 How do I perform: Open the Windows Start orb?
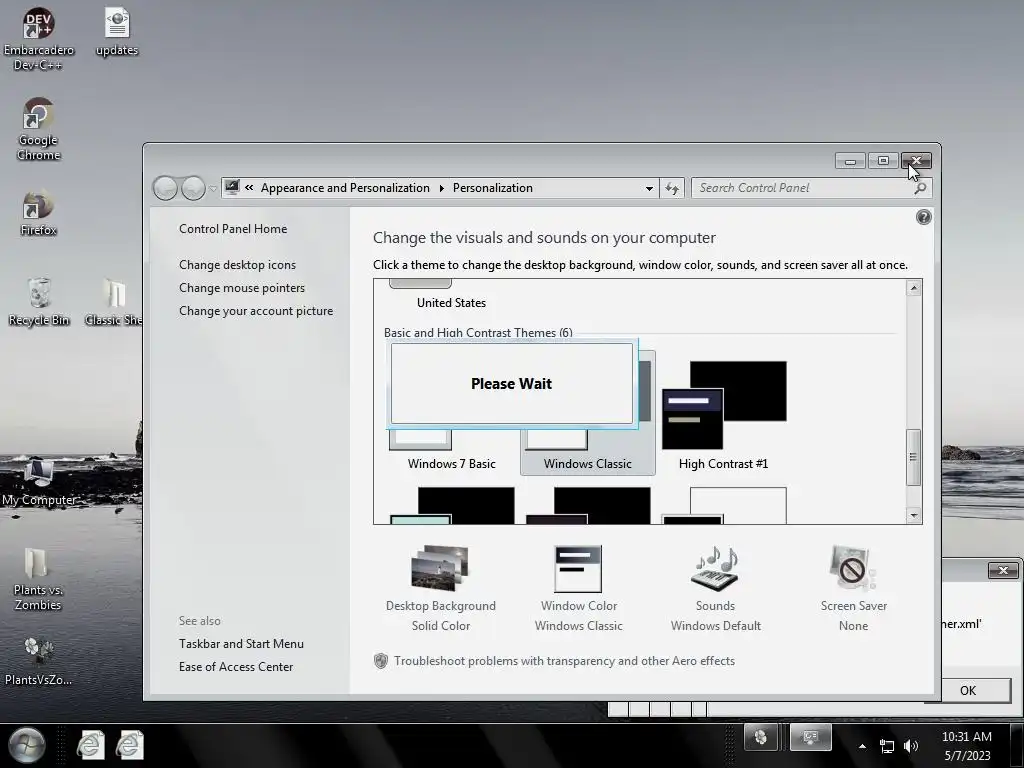pos(27,744)
